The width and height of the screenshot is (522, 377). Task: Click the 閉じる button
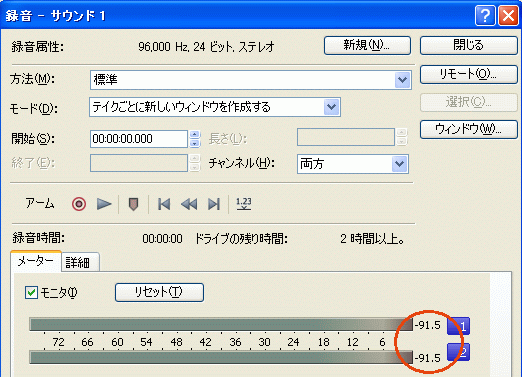click(468, 45)
